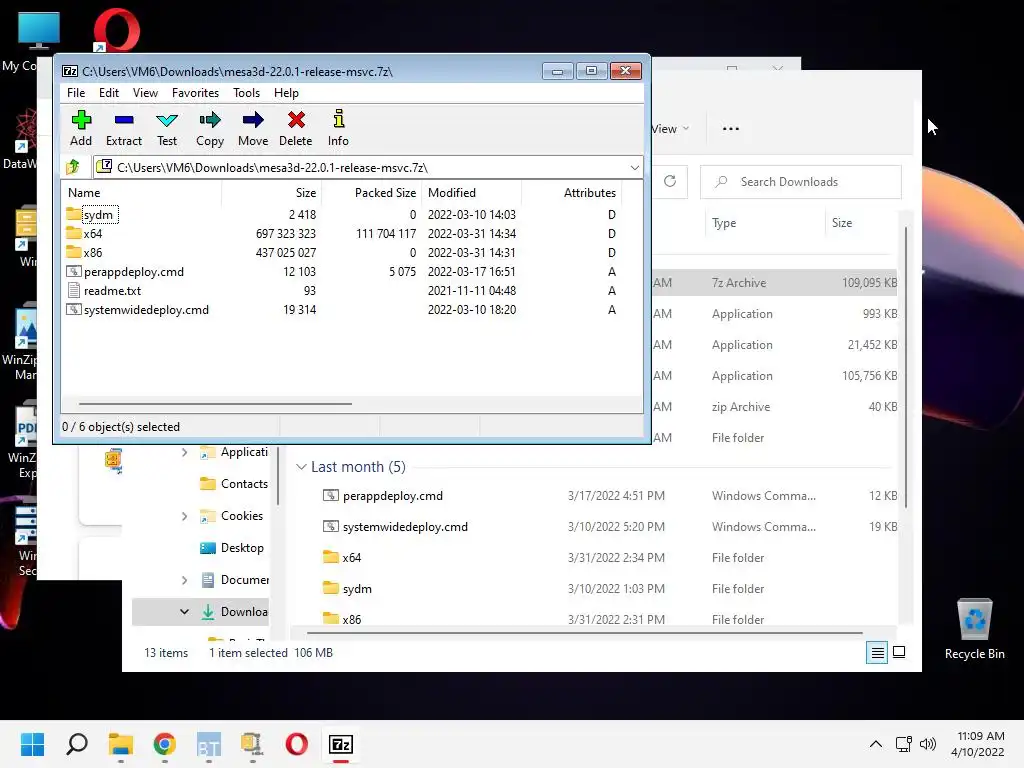Open File Explorer from the taskbar
The height and width of the screenshot is (768, 1024).
point(121,744)
